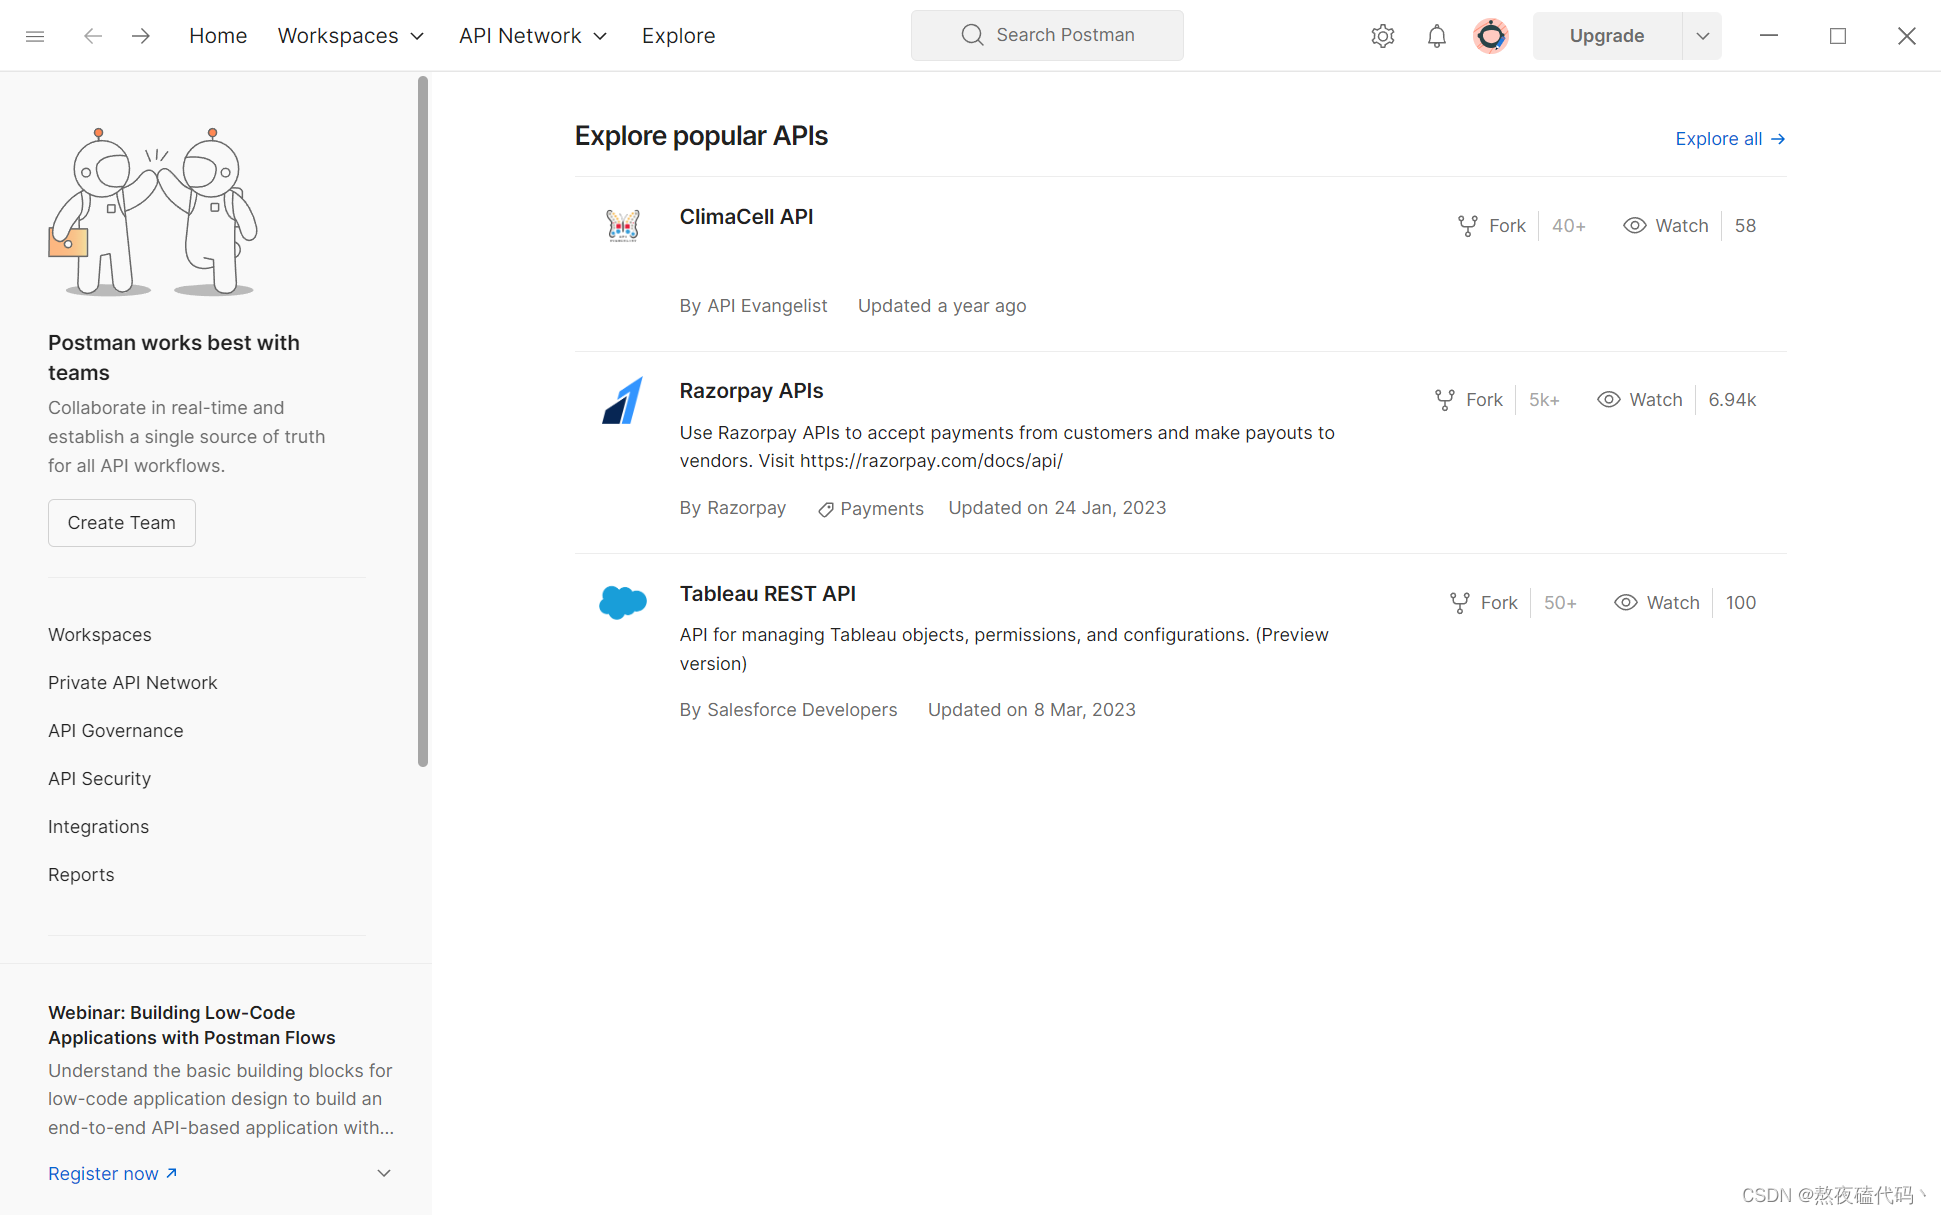Screen dimensions: 1941x1215
Task: Watch the Tableau REST API
Action: coord(1657,603)
